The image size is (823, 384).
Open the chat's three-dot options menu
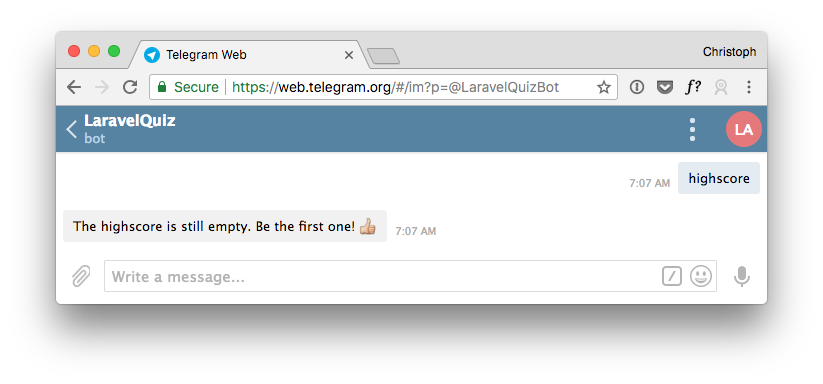(692, 129)
